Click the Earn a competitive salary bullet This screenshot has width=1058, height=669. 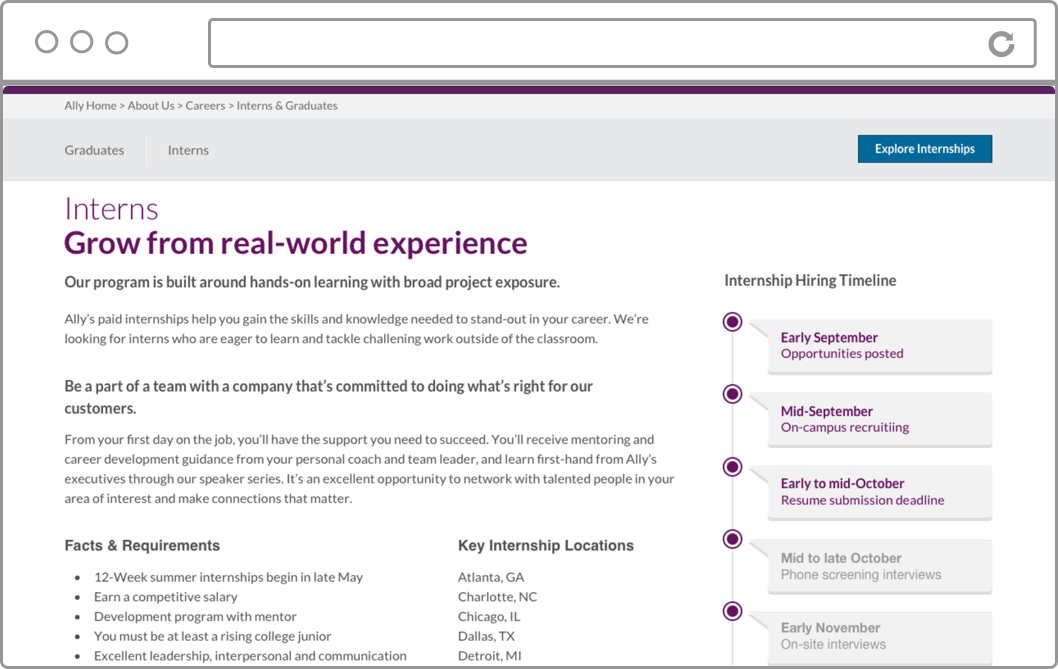point(165,597)
